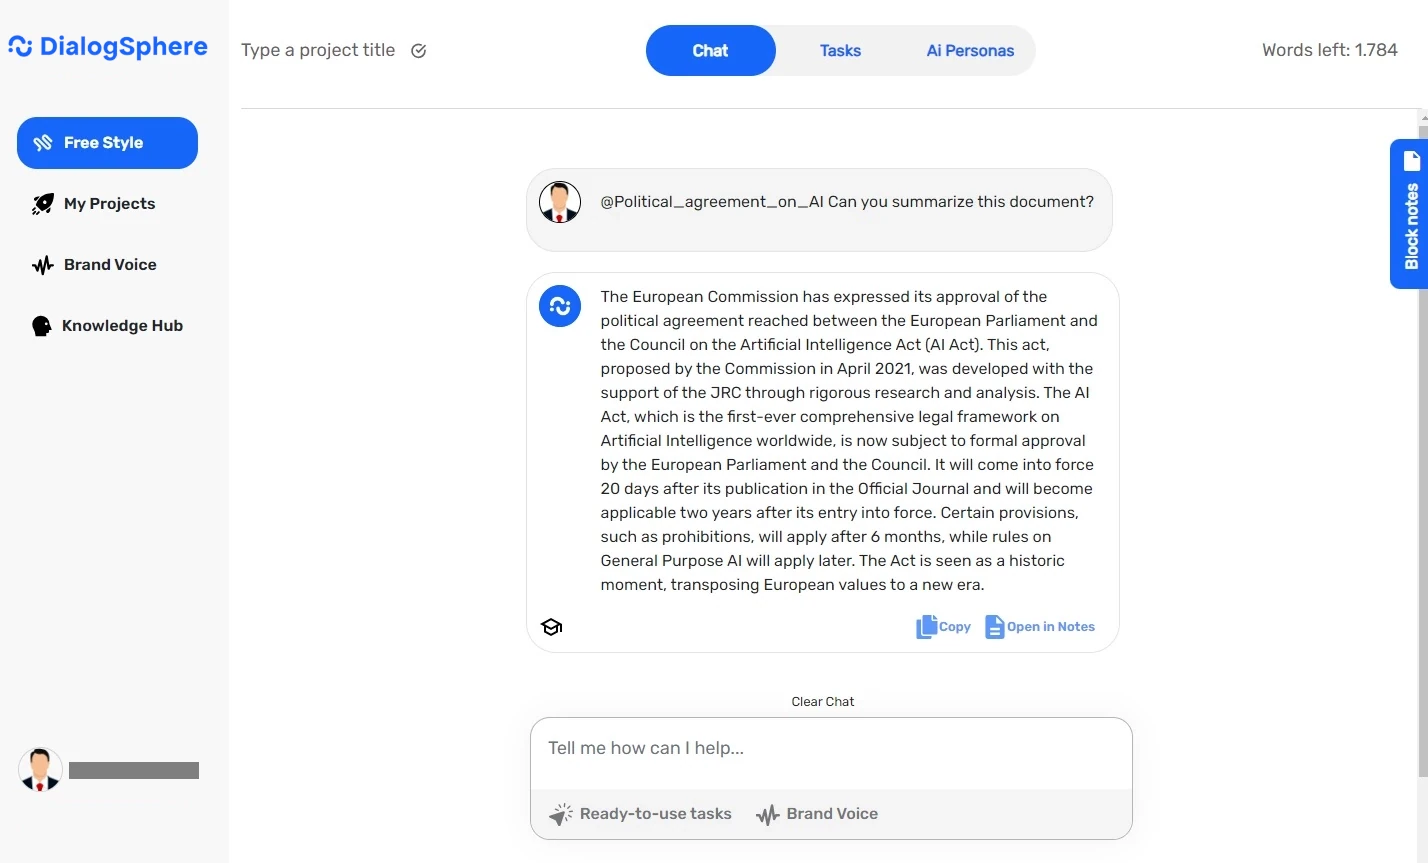Select Free Style in the sidebar
1428x863 pixels.
click(x=107, y=143)
